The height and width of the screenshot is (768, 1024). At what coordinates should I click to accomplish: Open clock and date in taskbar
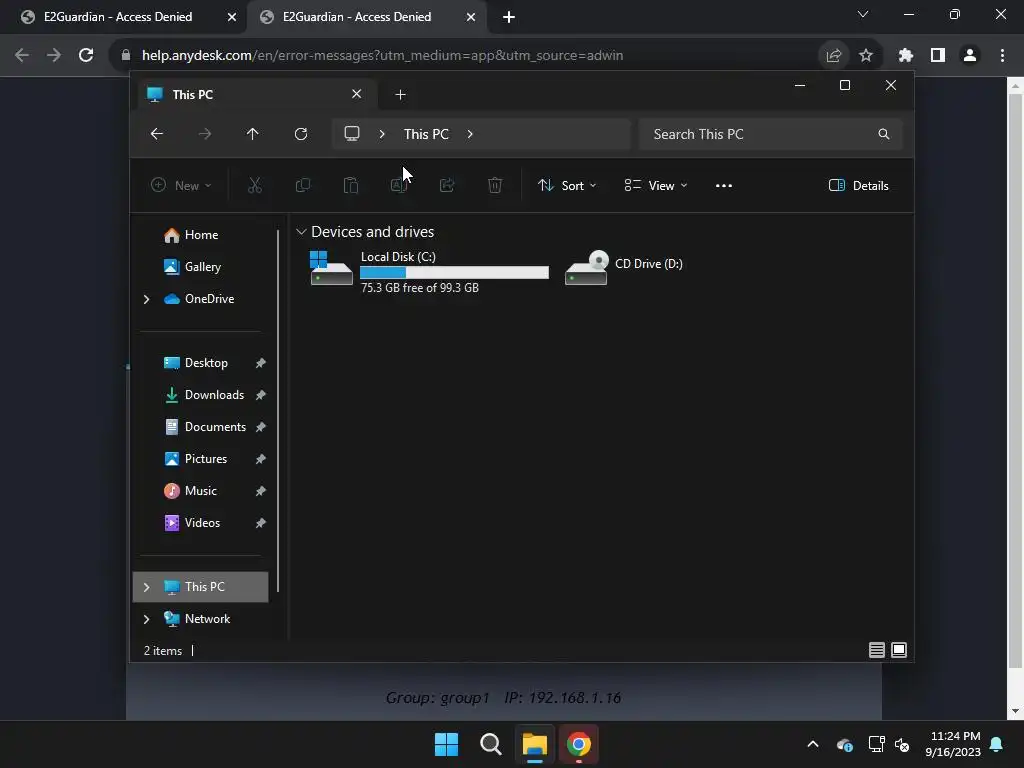(953, 744)
